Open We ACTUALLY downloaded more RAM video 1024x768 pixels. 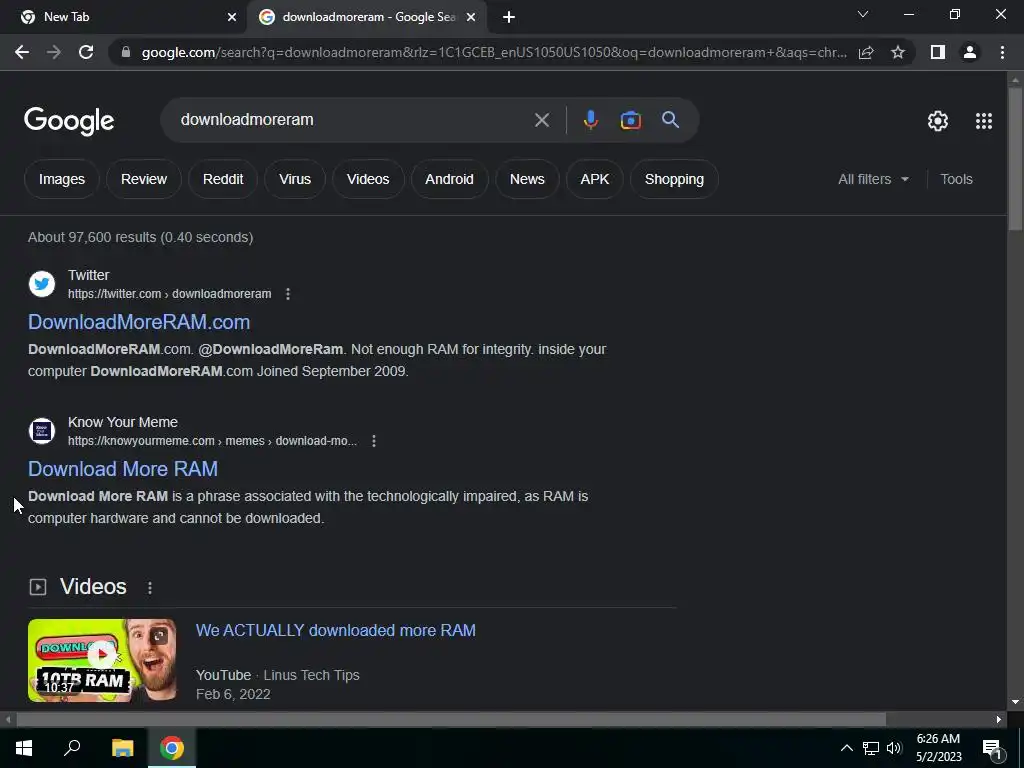(x=336, y=630)
